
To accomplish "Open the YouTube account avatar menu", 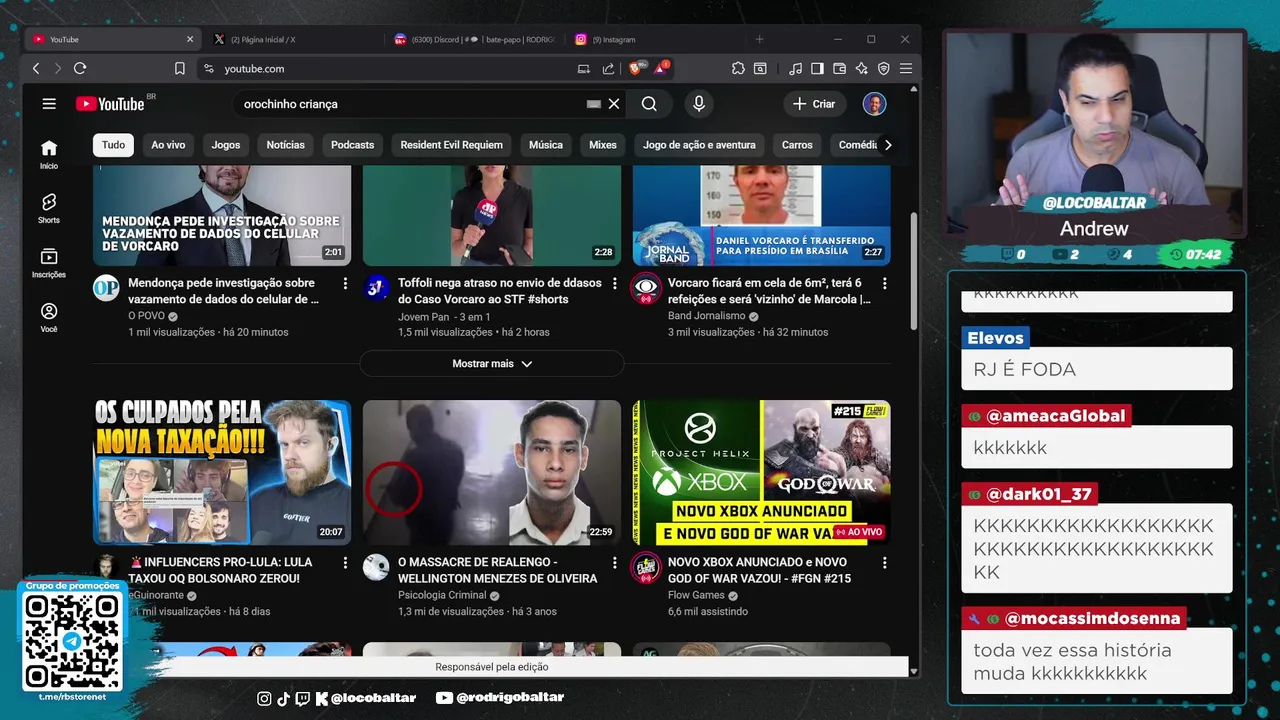I will tap(875, 104).
